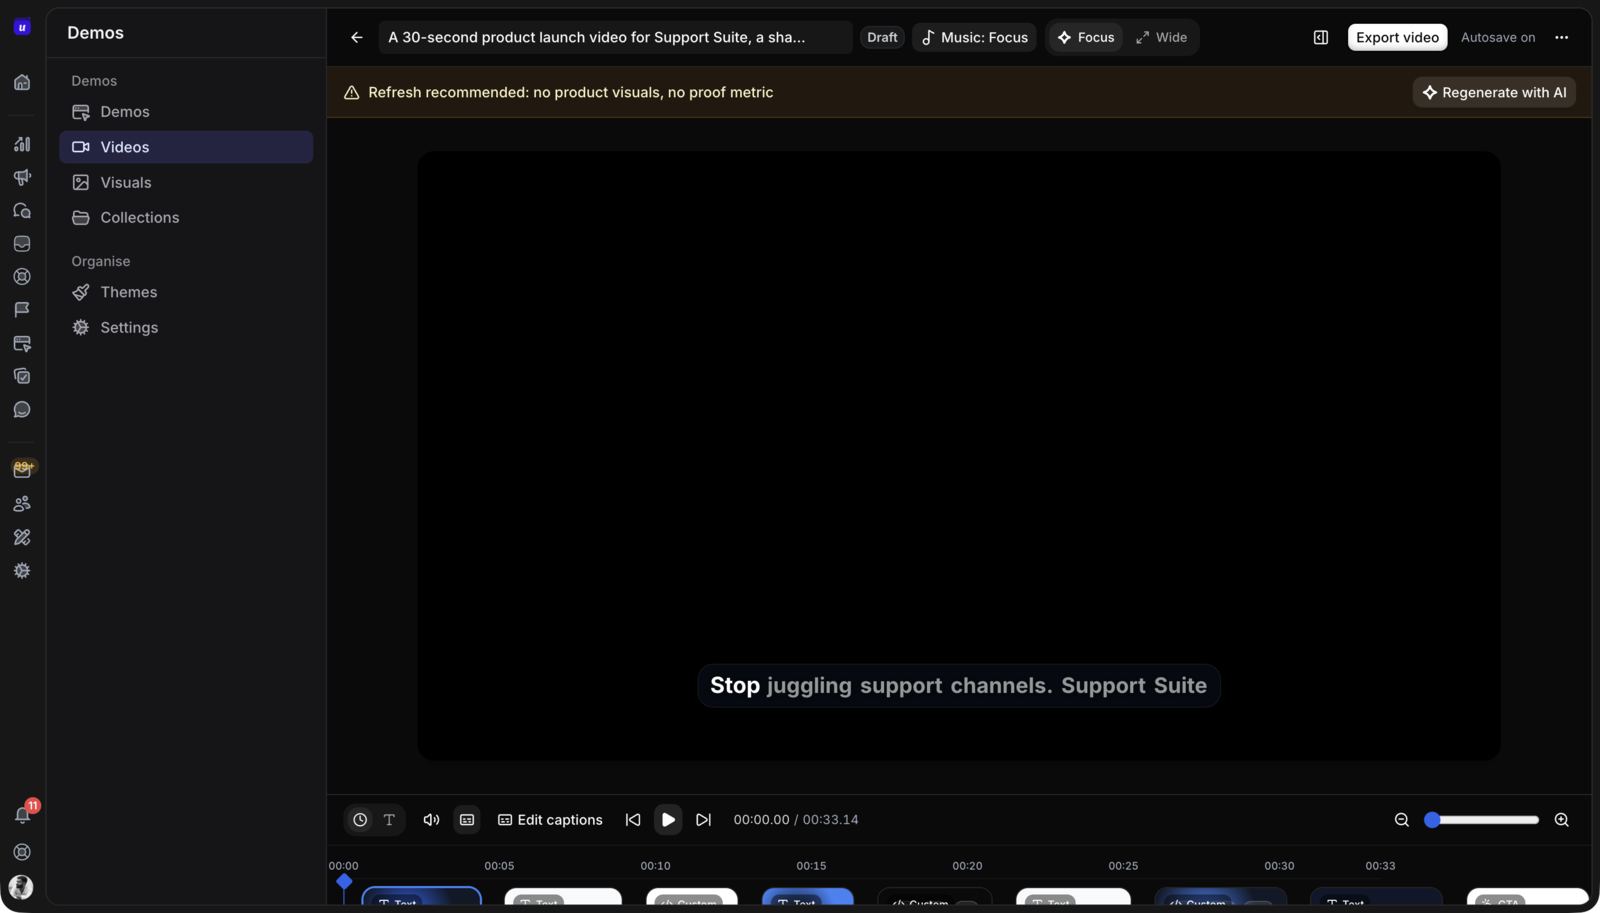The width and height of the screenshot is (1600, 913).
Task: Open the gear settings icon in the rail
Action: click(22, 570)
